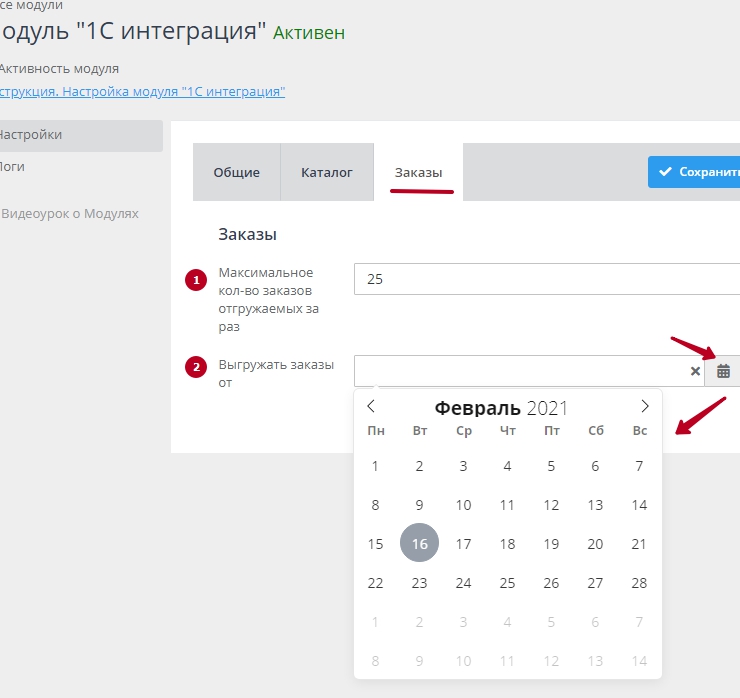Switch to the Общие tab
The width and height of the screenshot is (740, 698).
point(236,172)
